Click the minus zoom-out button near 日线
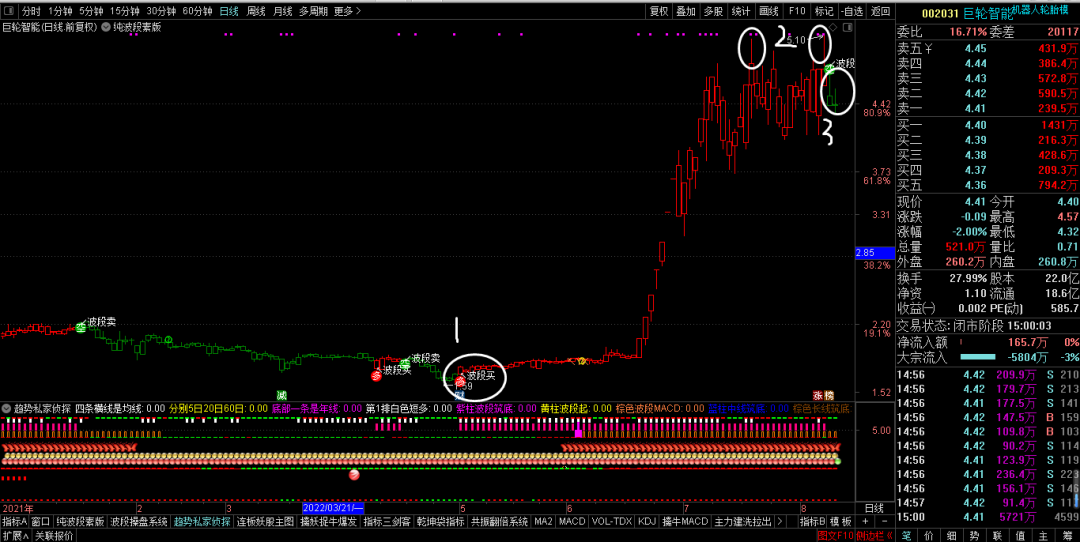 [x=884, y=521]
